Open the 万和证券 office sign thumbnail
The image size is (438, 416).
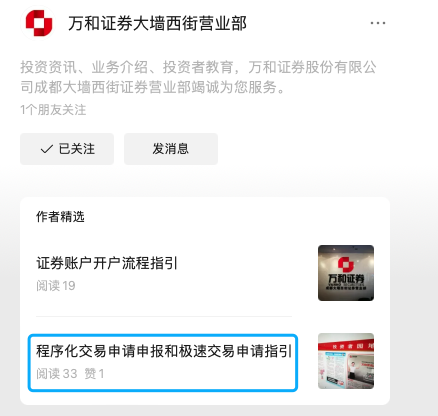(x=346, y=273)
